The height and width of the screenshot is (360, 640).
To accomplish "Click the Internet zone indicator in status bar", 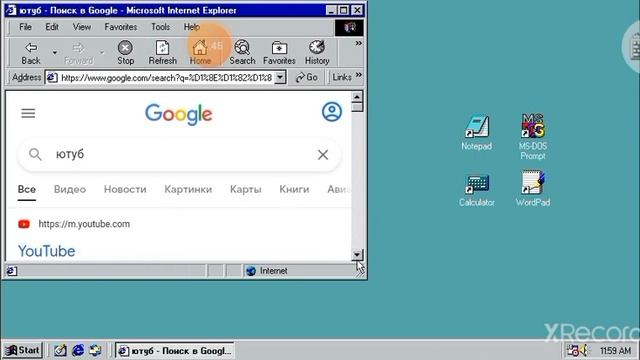I will pos(267,271).
